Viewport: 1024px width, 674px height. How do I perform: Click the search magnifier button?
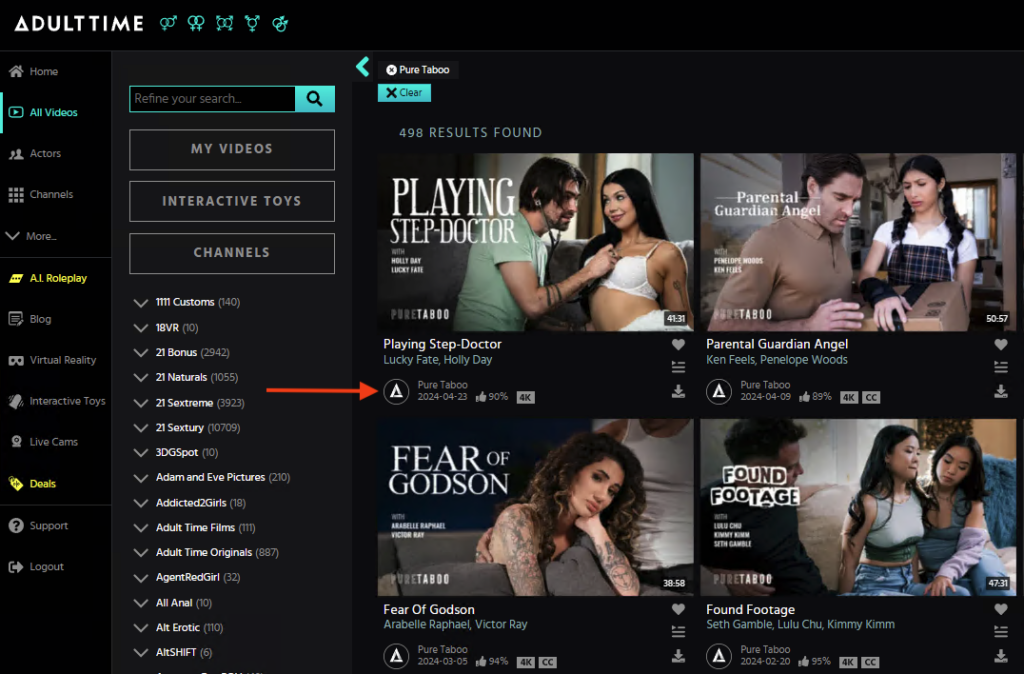[315, 99]
